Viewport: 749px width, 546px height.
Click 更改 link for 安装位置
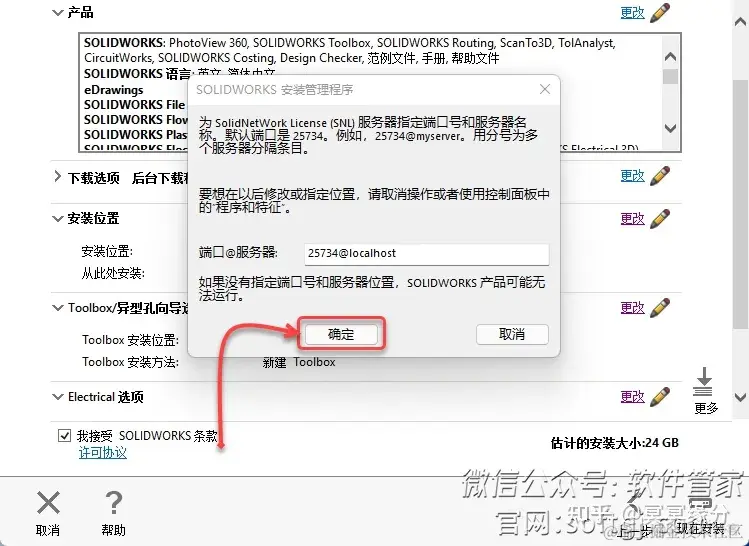point(632,219)
